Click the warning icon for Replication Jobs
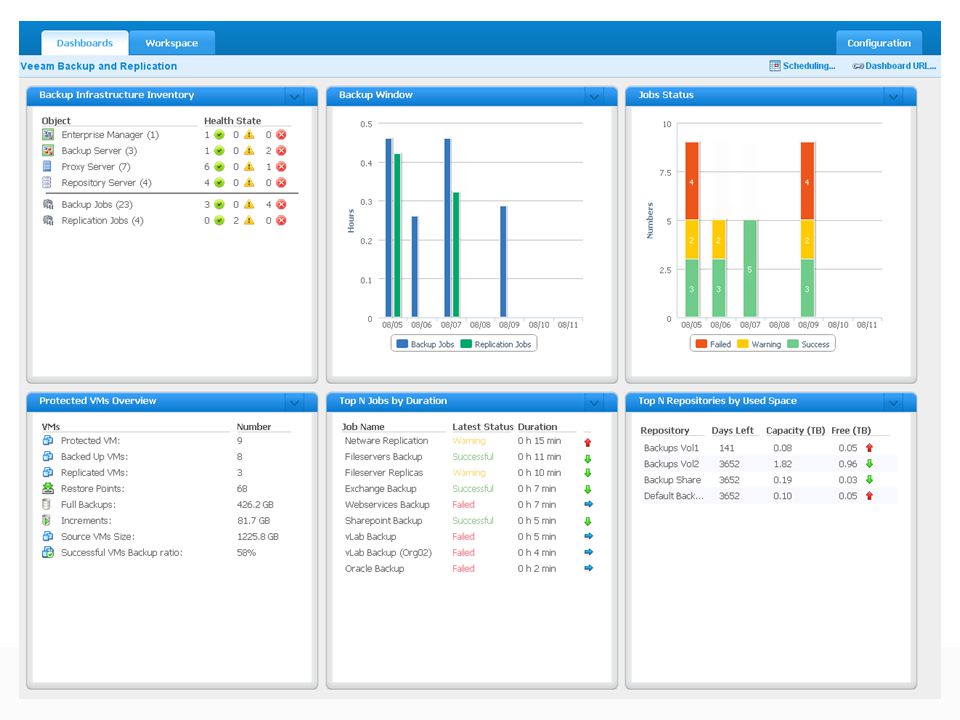The image size is (960, 720). [249, 220]
